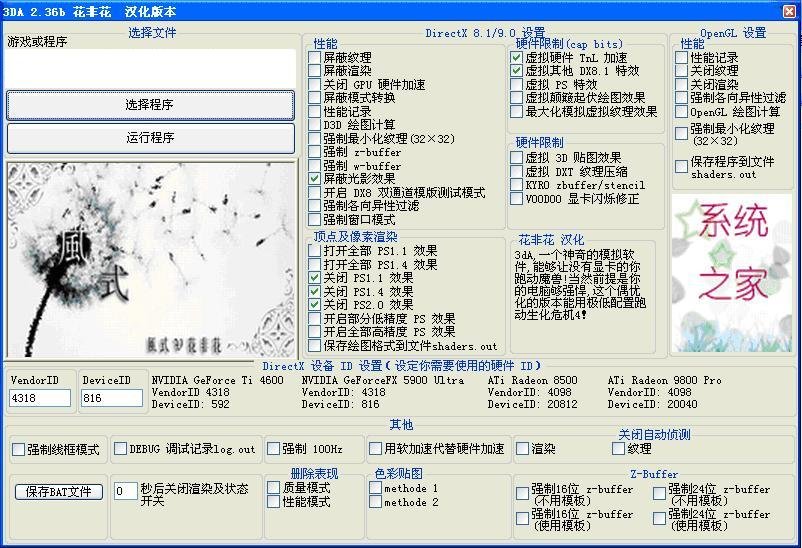This screenshot has width=802, height=548.
Task: Click the VendorID input field
Action: click(40, 398)
